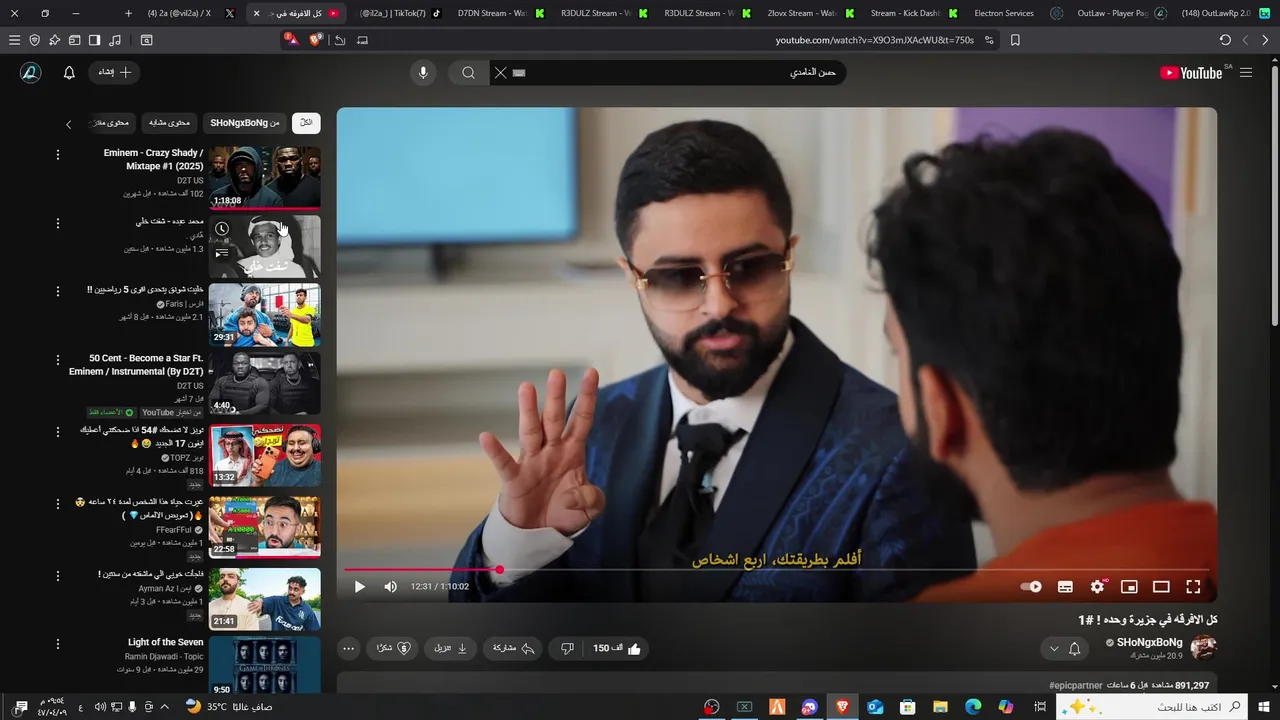Dislike the video with thumbs down
Image resolution: width=1280 pixels, height=720 pixels.
(567, 648)
